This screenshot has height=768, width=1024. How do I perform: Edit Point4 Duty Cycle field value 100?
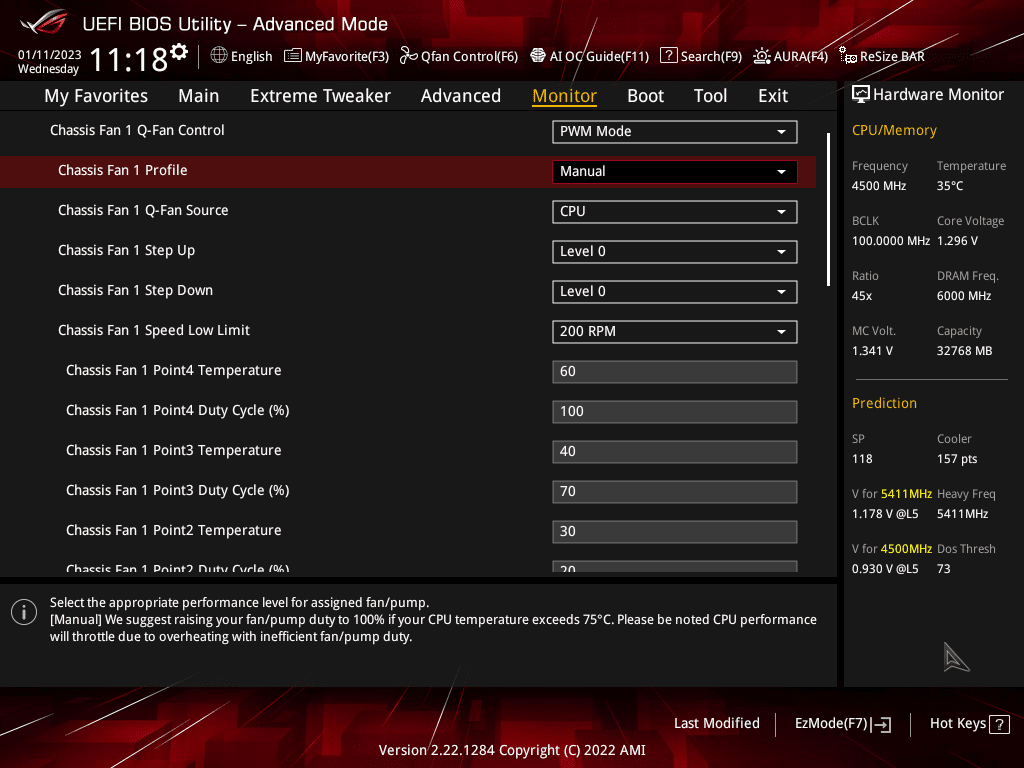click(675, 411)
